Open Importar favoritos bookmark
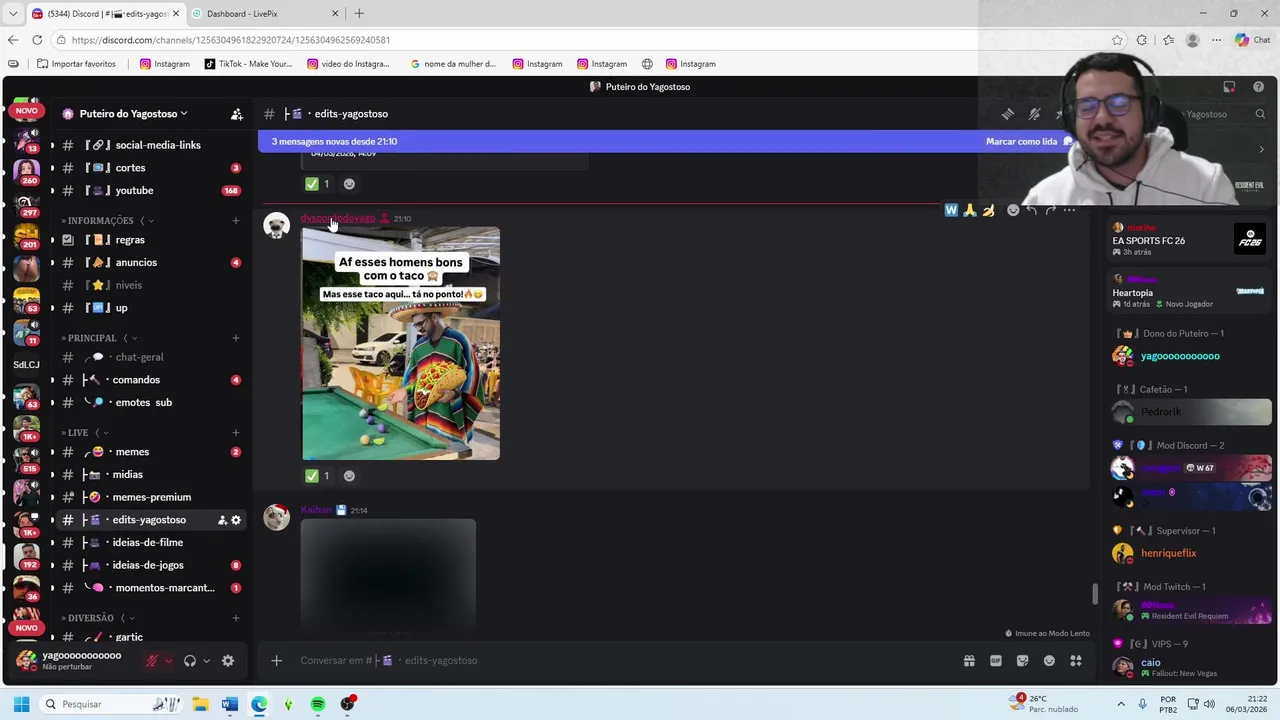 76,64
